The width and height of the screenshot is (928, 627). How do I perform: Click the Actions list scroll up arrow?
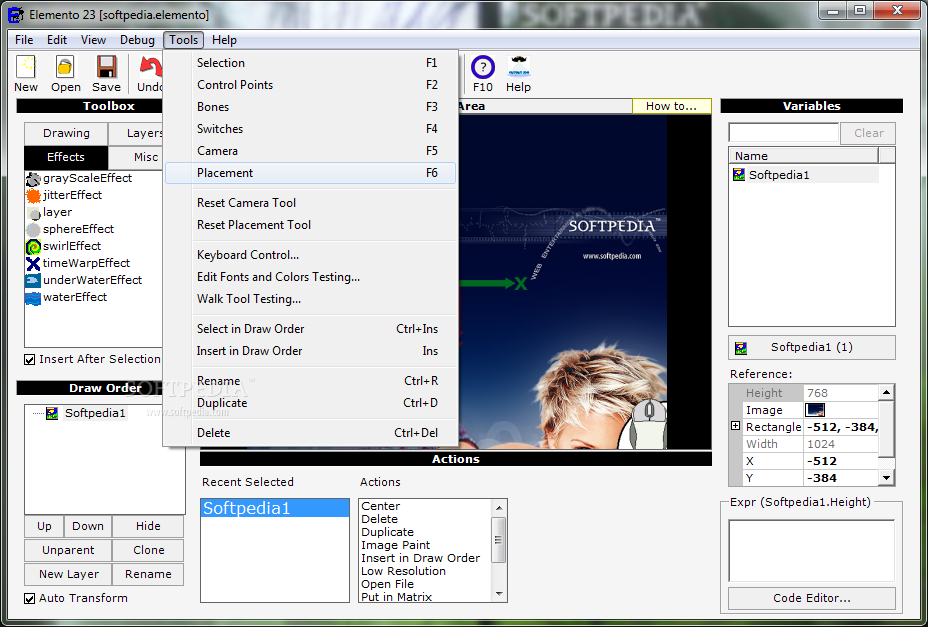499,507
